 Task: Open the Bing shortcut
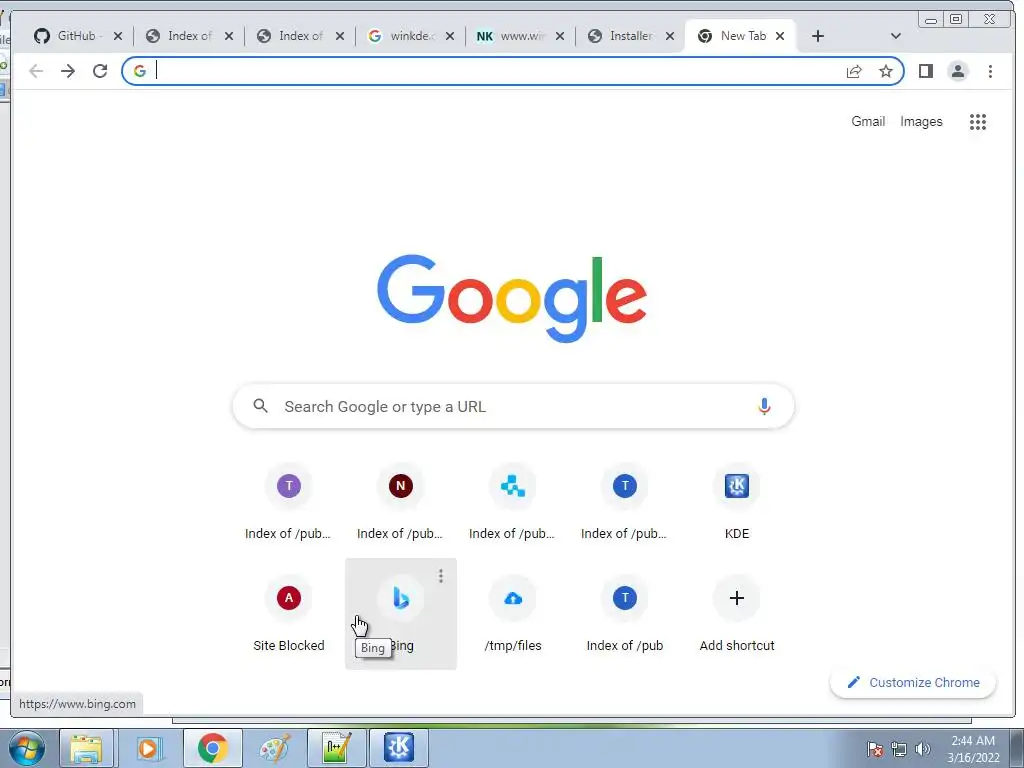(400, 615)
